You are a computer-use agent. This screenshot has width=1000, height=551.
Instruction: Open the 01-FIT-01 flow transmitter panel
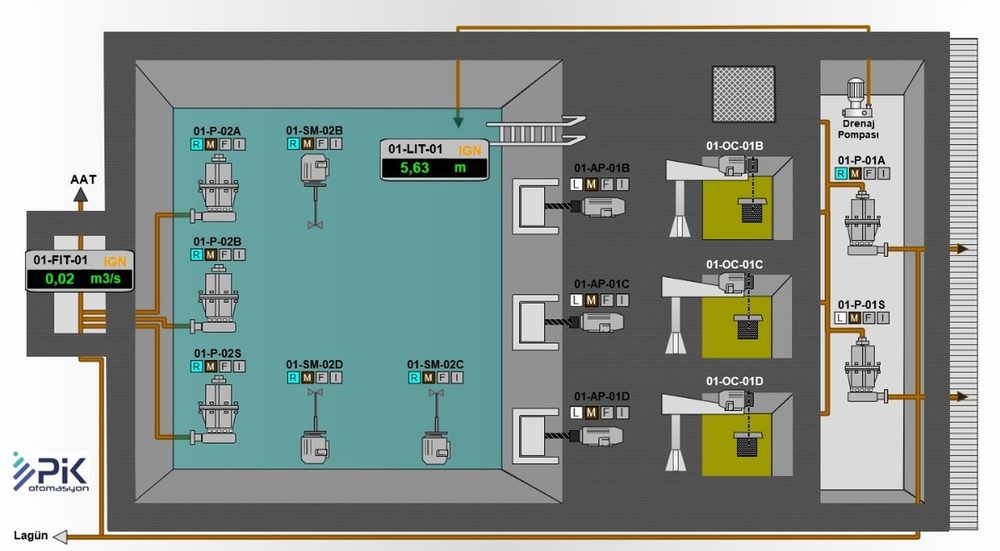[80, 270]
